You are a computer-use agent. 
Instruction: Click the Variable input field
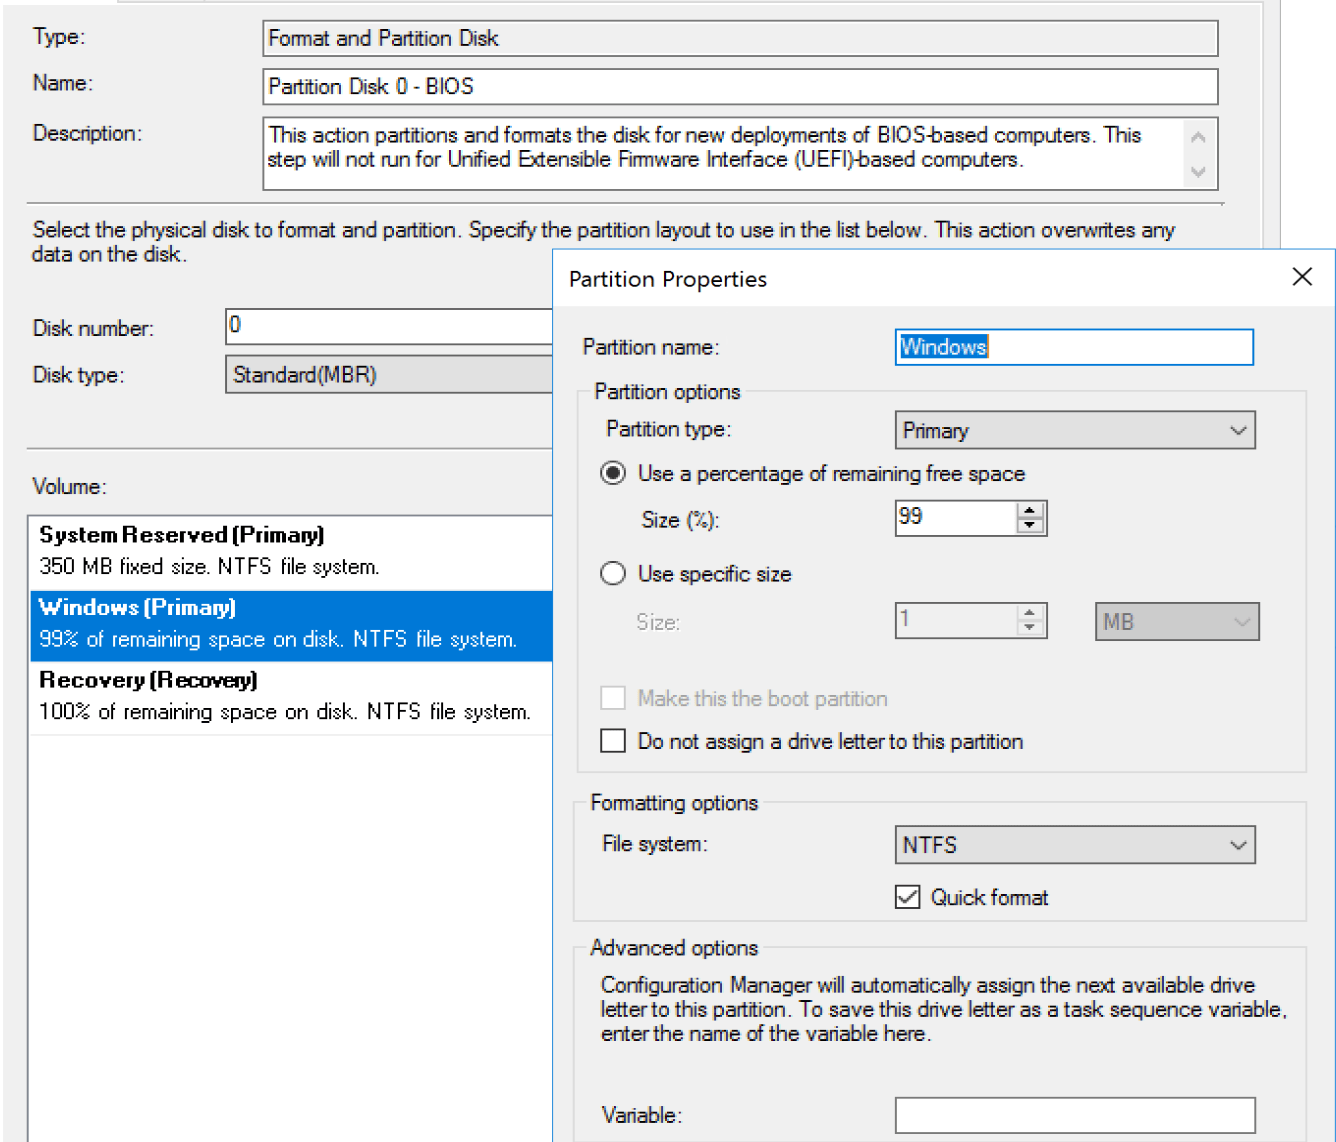pyautogui.click(x=1075, y=1114)
